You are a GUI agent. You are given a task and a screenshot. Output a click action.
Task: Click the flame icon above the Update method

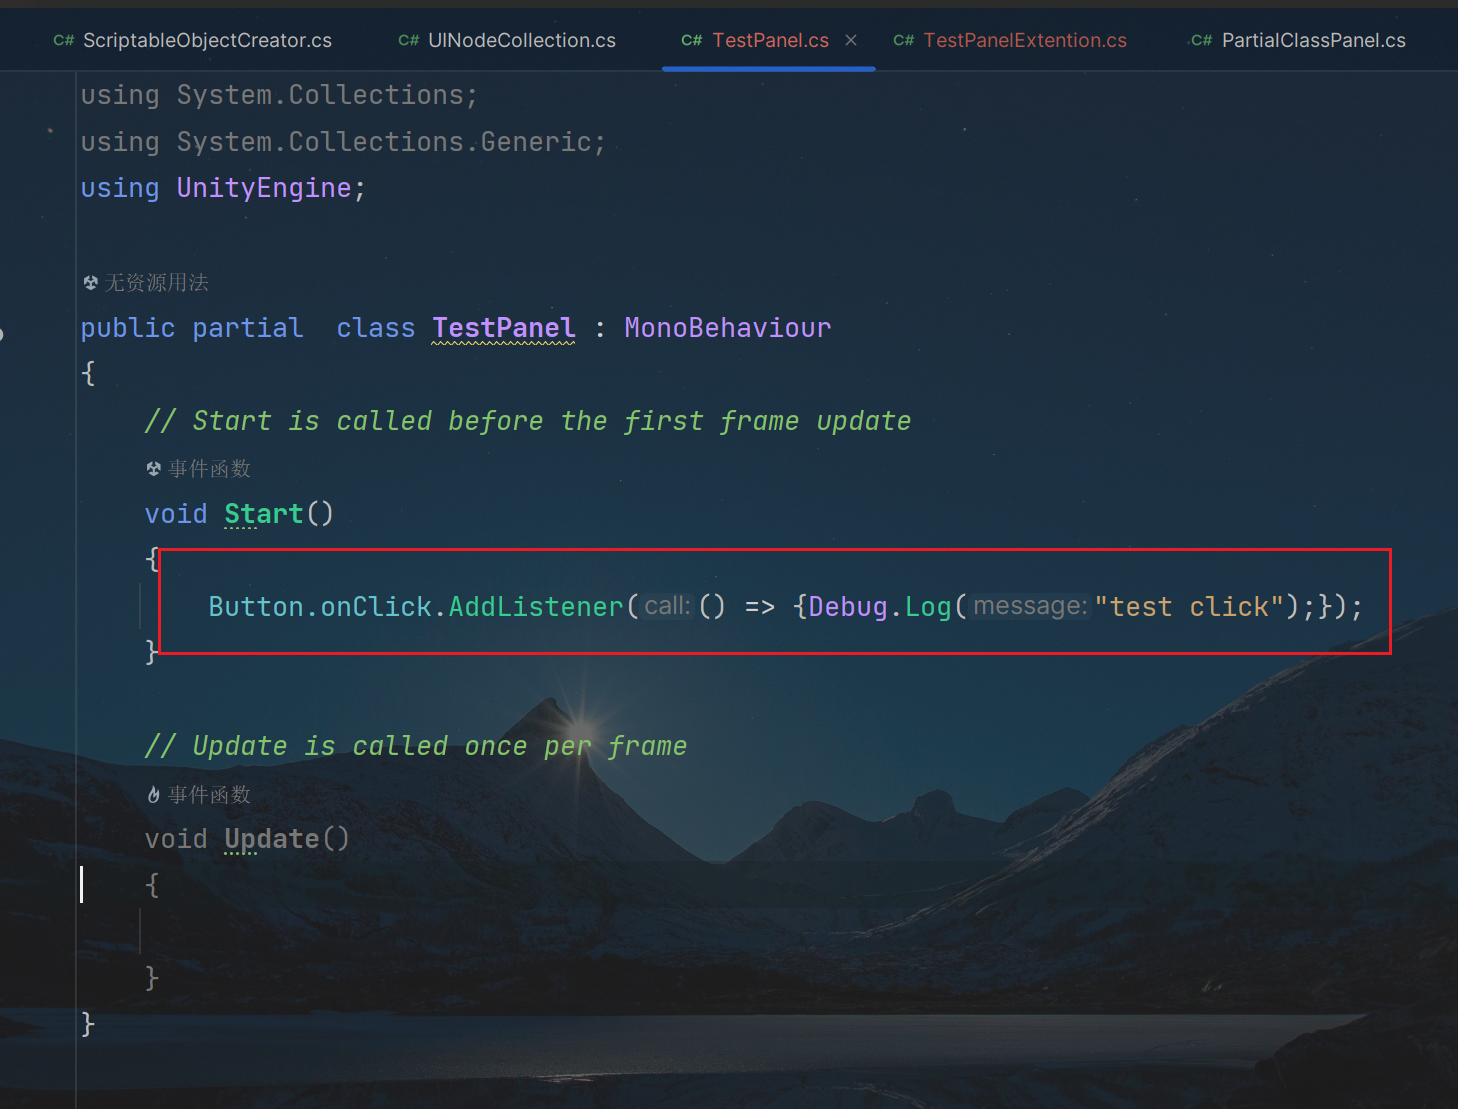[x=153, y=795]
